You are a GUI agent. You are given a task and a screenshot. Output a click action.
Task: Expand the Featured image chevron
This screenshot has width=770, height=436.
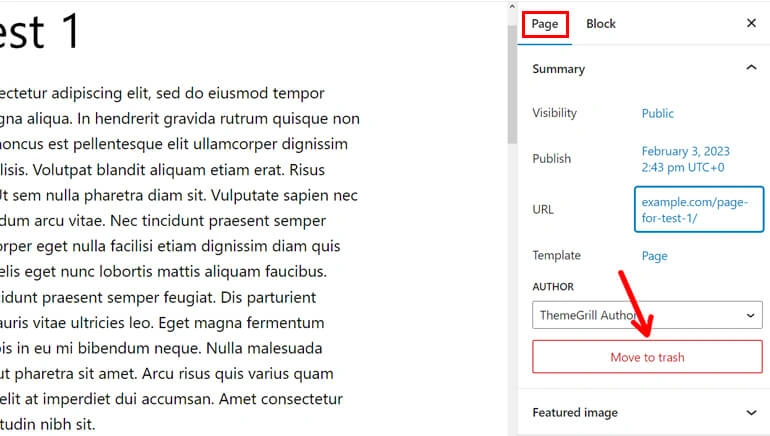click(x=751, y=412)
